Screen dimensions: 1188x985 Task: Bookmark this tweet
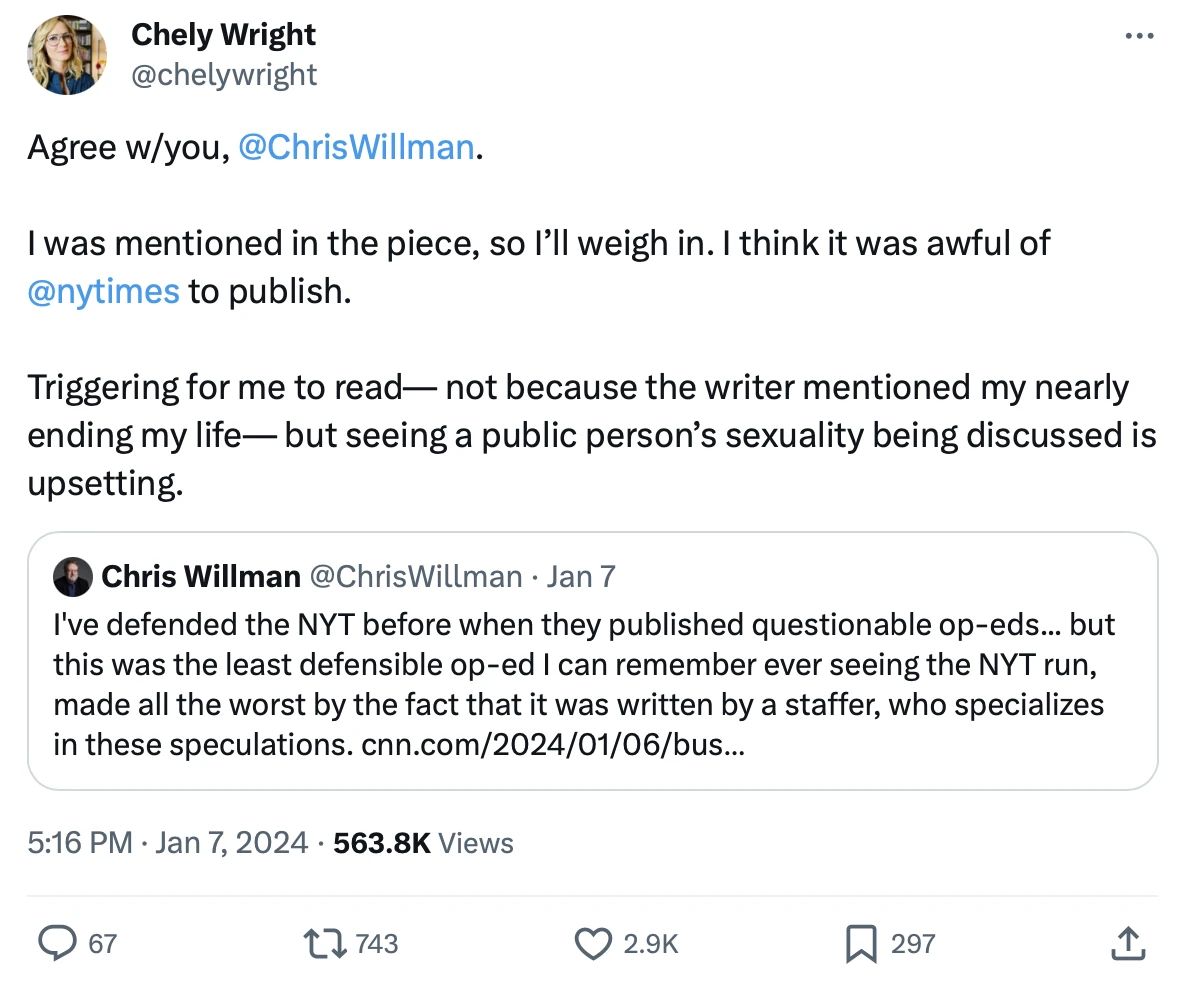tap(861, 943)
